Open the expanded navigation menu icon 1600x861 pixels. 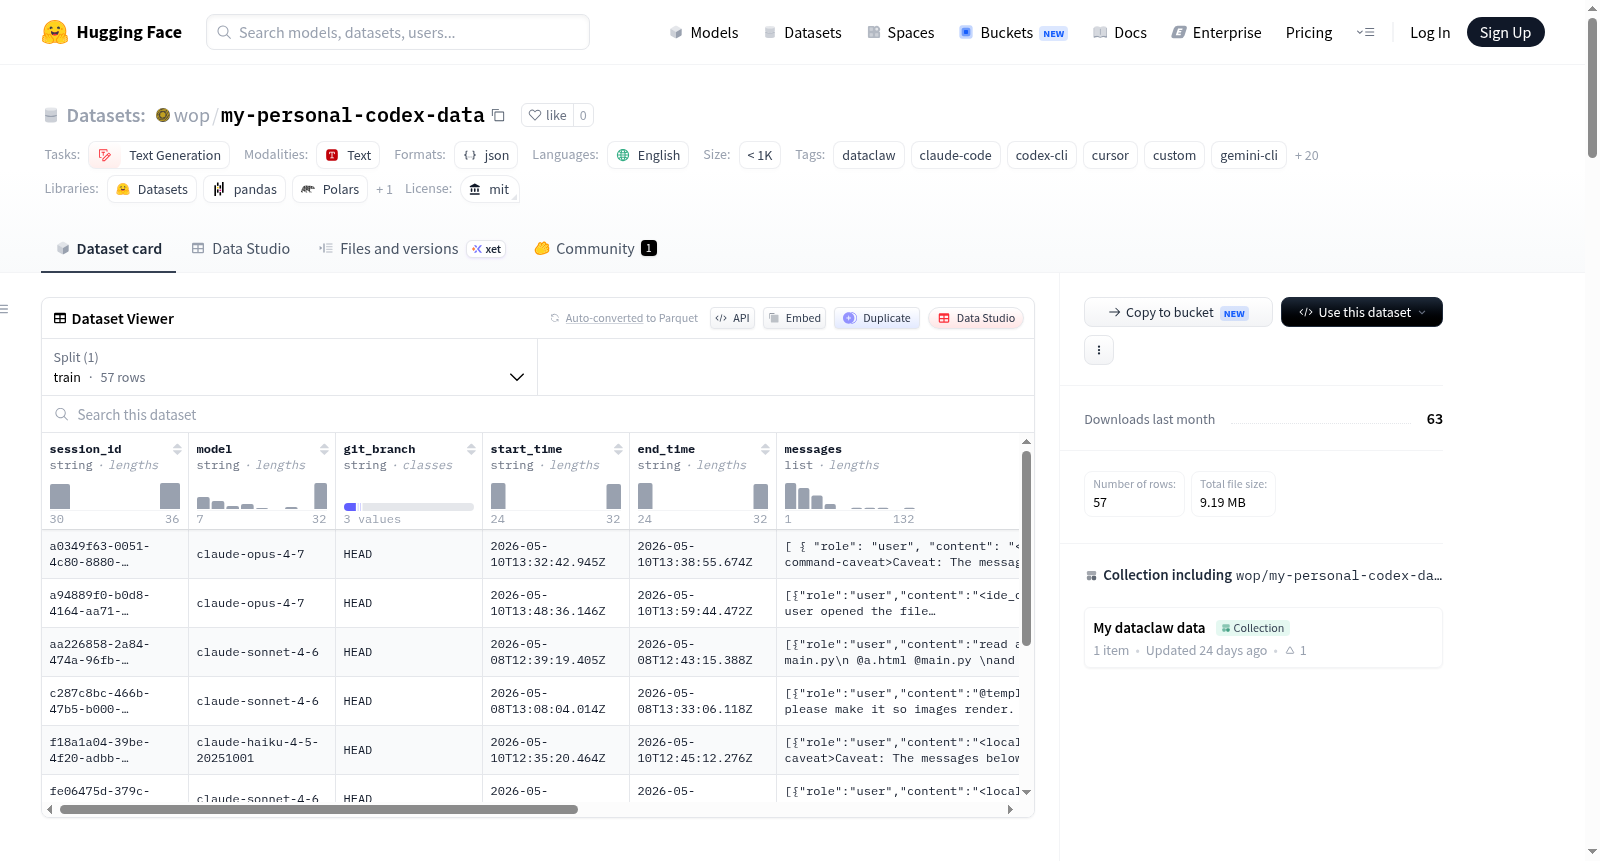click(x=1365, y=32)
